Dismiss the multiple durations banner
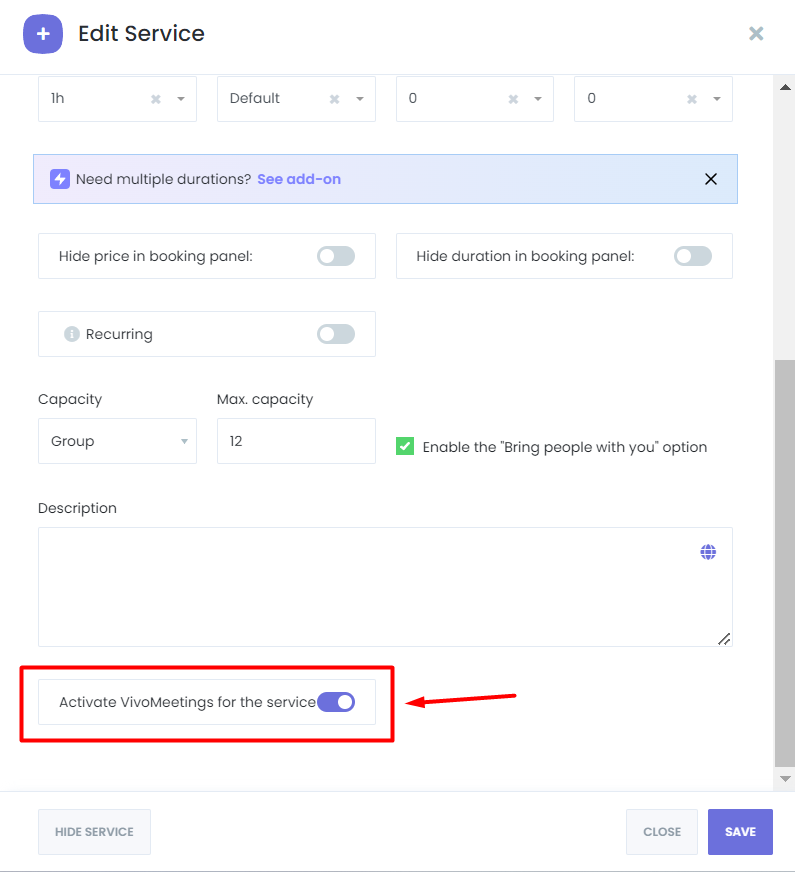 coord(711,179)
